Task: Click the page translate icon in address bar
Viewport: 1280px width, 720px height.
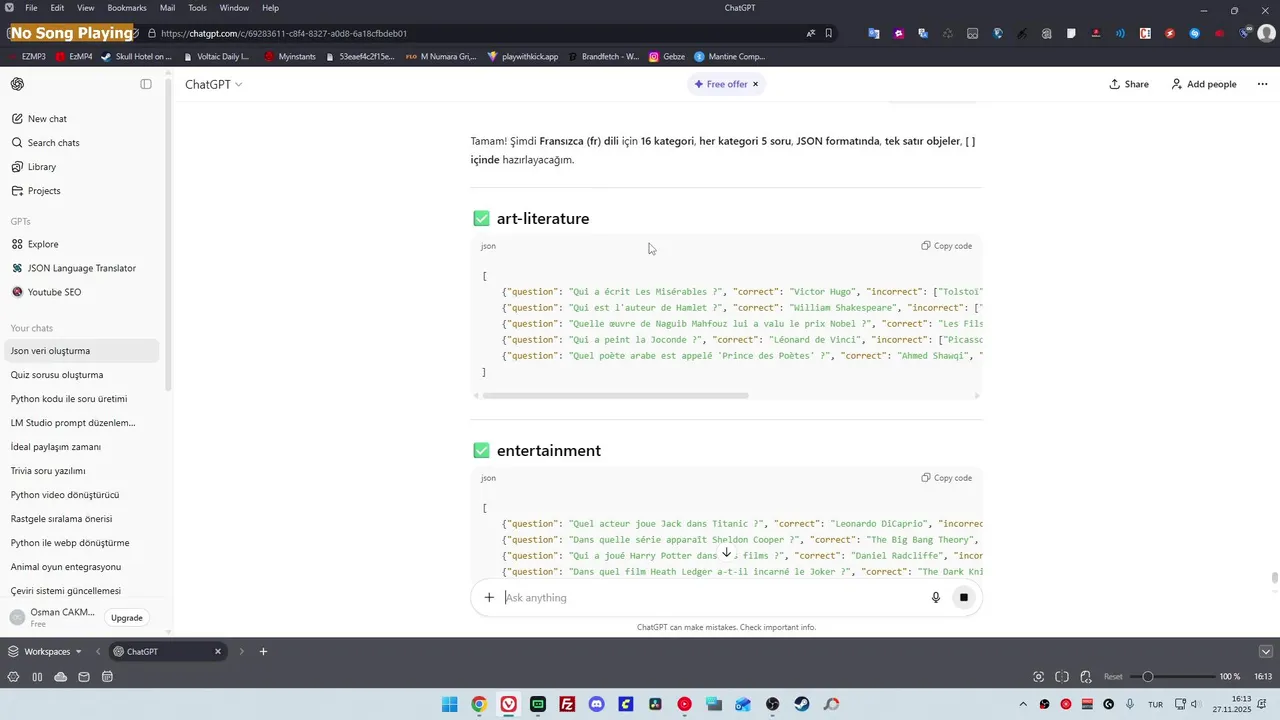Action: click(x=811, y=33)
